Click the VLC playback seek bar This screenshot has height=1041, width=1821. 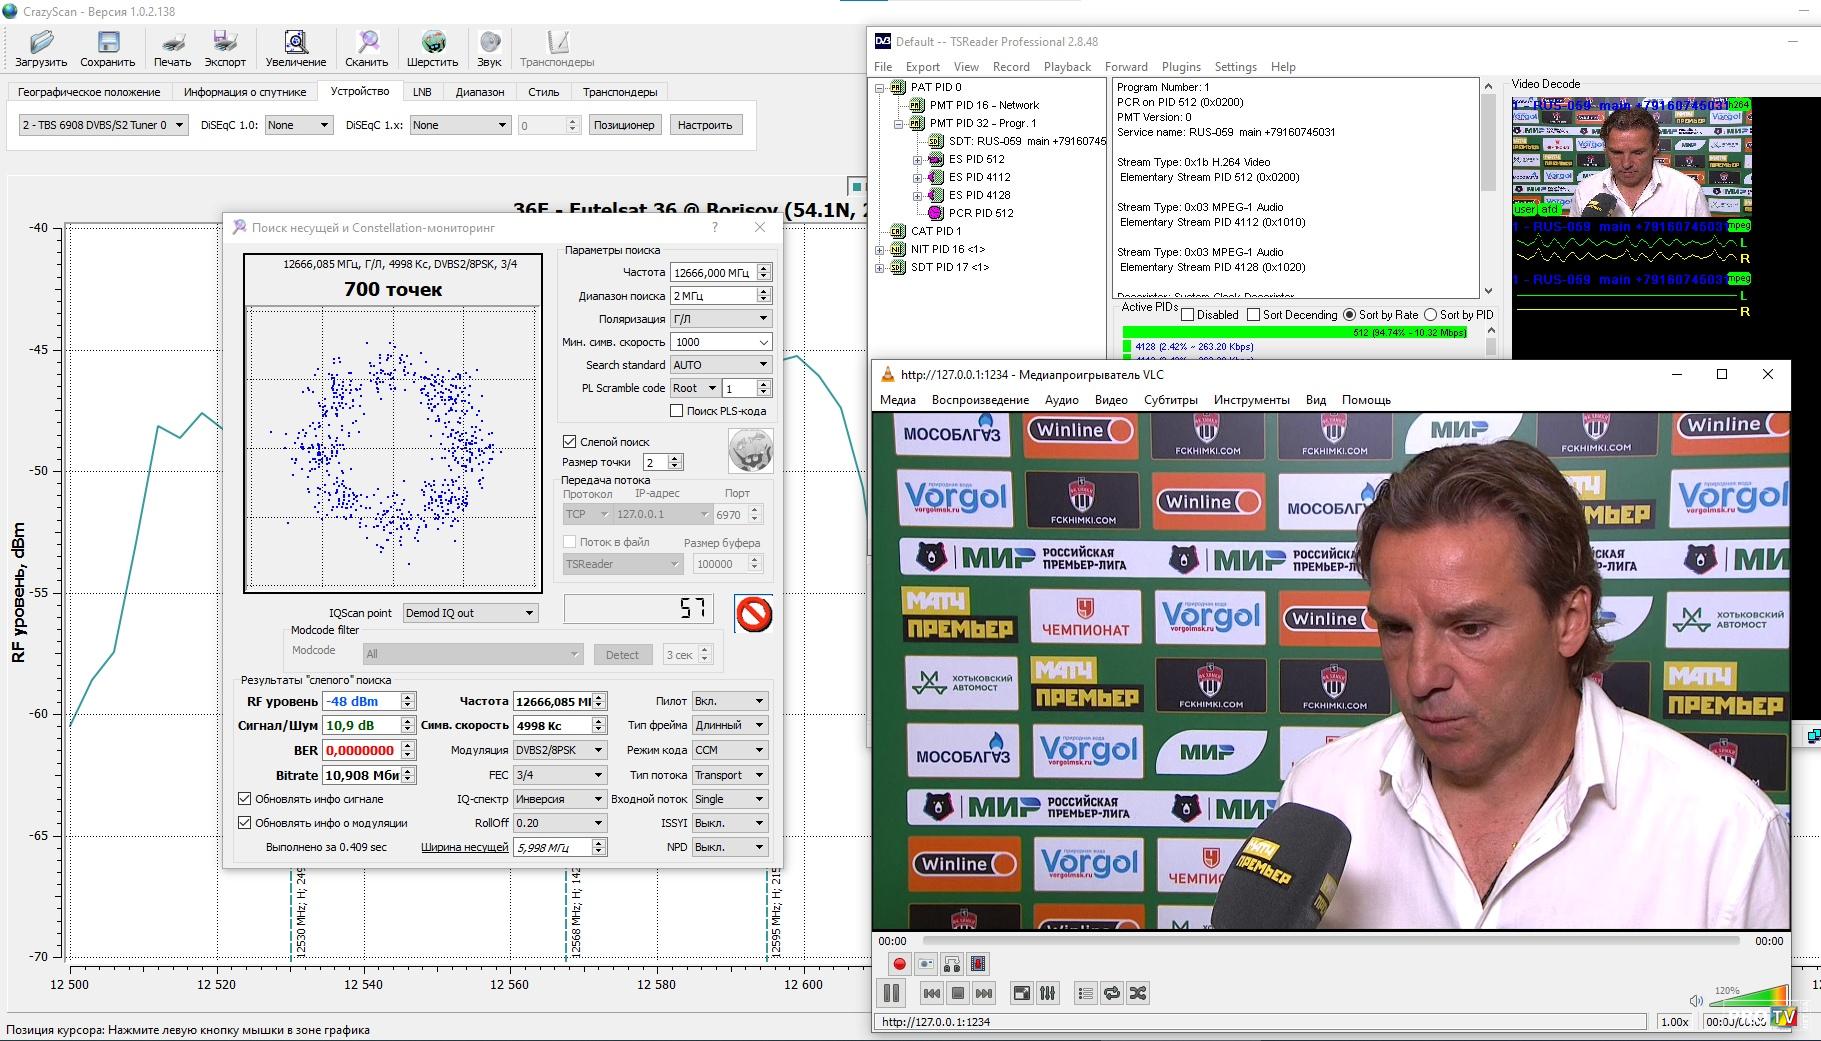[x=1330, y=941]
